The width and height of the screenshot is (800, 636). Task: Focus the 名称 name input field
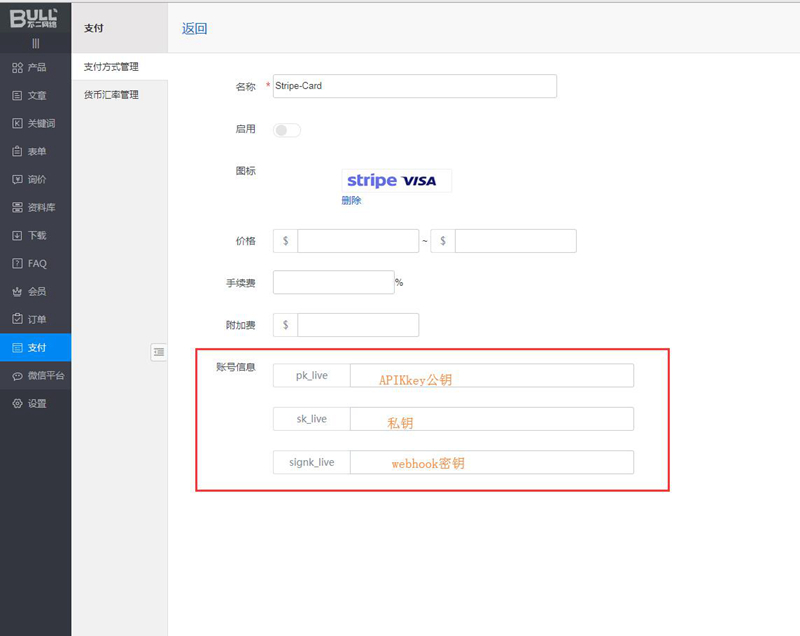tap(414, 86)
